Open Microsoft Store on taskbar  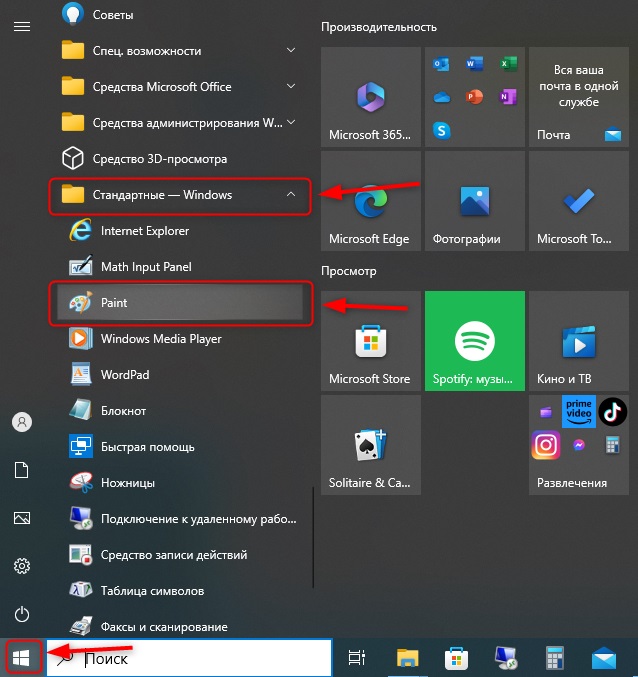457,658
